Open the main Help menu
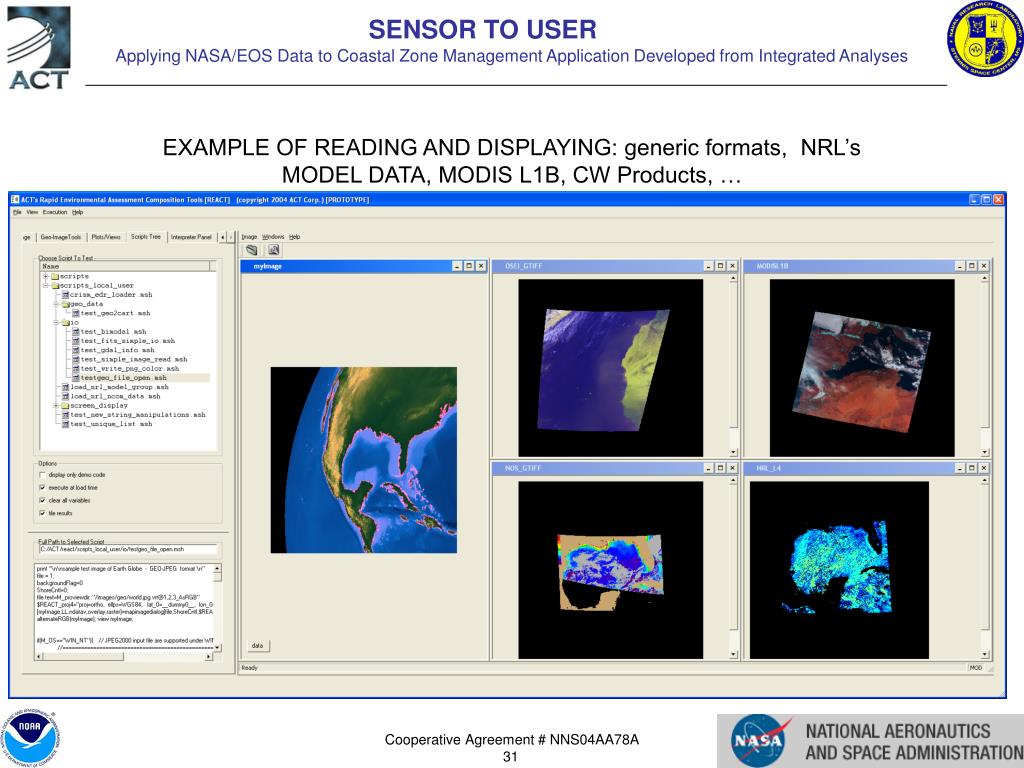The image size is (1024, 768). click(78, 212)
